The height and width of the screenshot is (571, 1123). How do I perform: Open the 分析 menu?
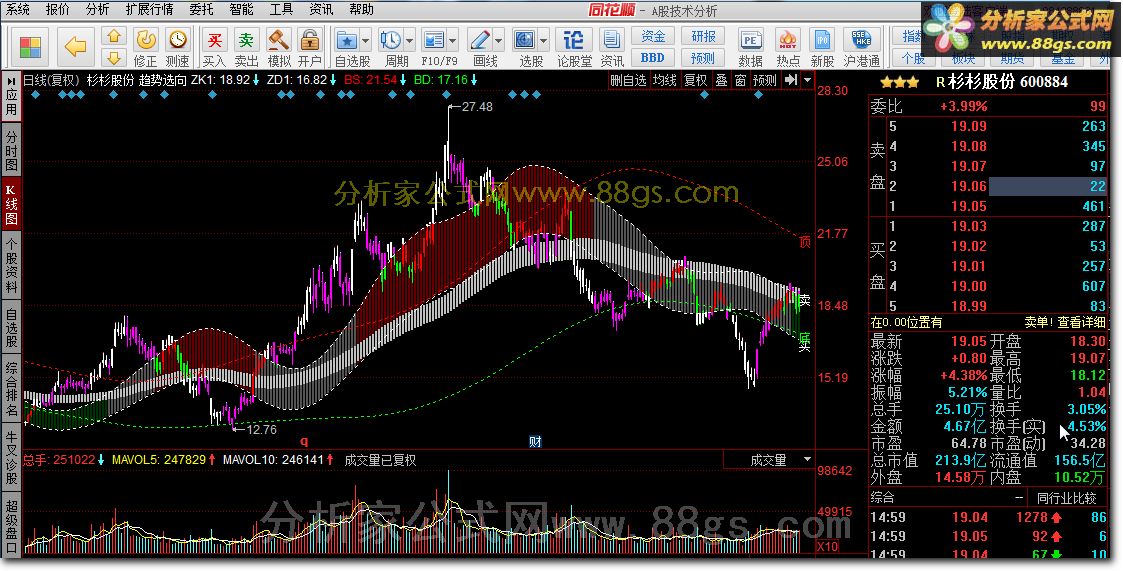[x=98, y=9]
